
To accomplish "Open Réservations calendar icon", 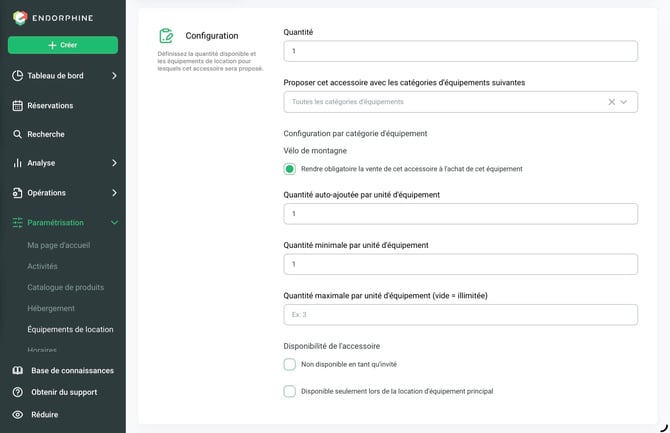I will [x=18, y=106].
